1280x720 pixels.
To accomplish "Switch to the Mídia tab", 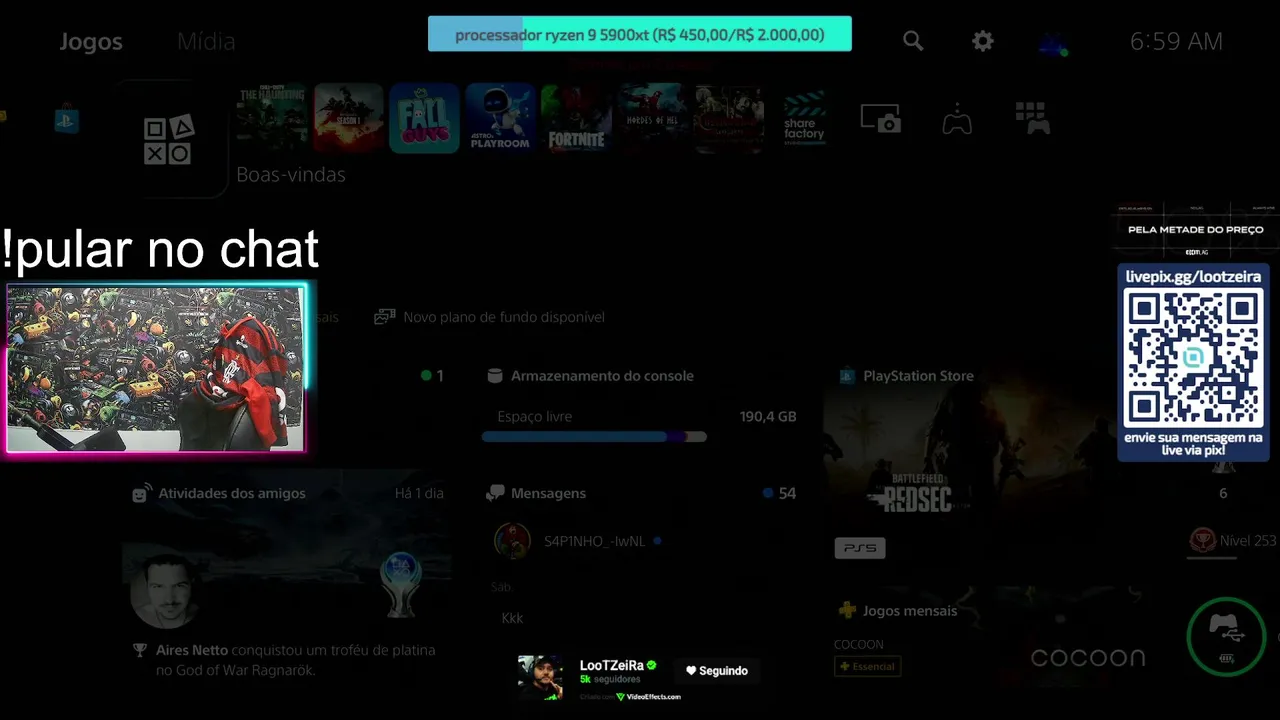I will pyautogui.click(x=206, y=41).
